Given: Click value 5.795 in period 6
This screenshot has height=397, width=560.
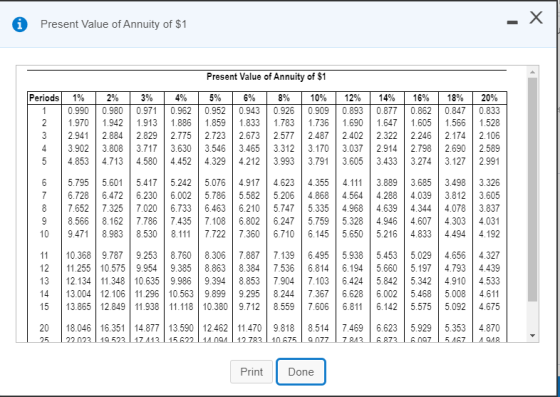Looking at the screenshot, I should point(78,183).
